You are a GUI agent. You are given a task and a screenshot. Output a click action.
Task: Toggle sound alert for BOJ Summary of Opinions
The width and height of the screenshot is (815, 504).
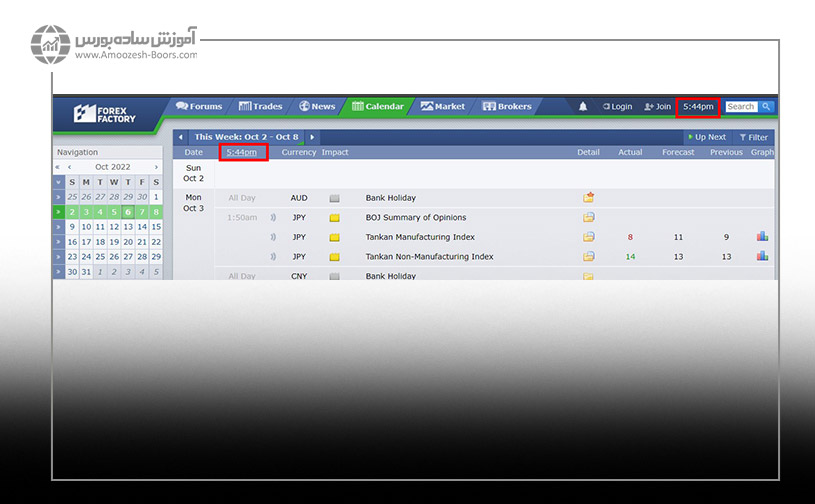[273, 218]
